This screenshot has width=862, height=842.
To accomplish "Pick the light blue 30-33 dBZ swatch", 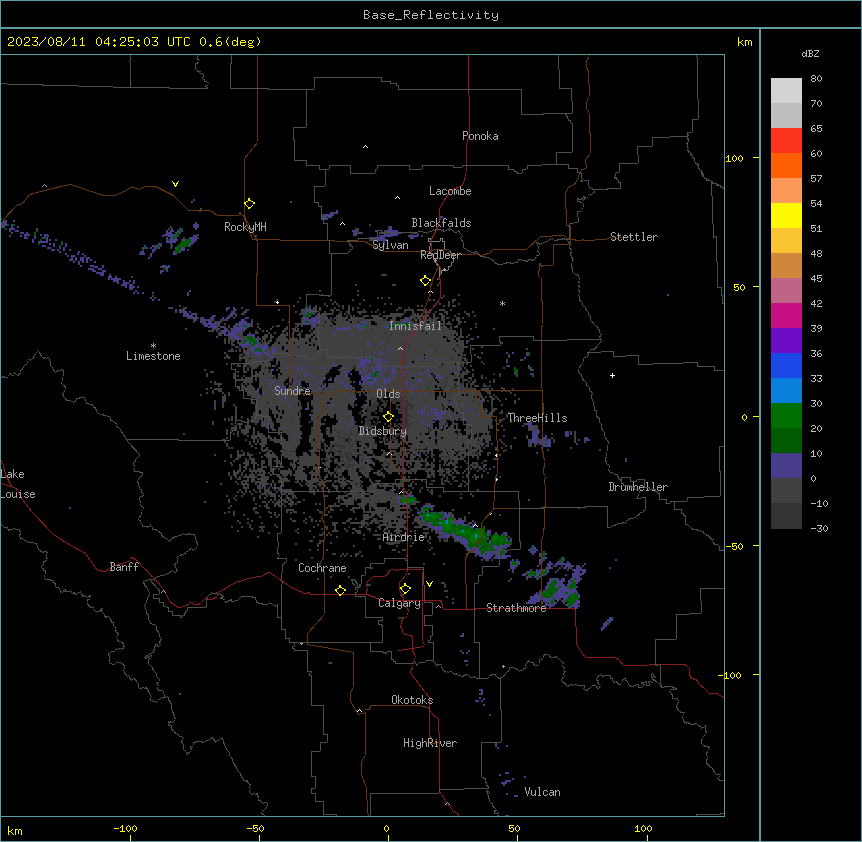I will [x=786, y=391].
